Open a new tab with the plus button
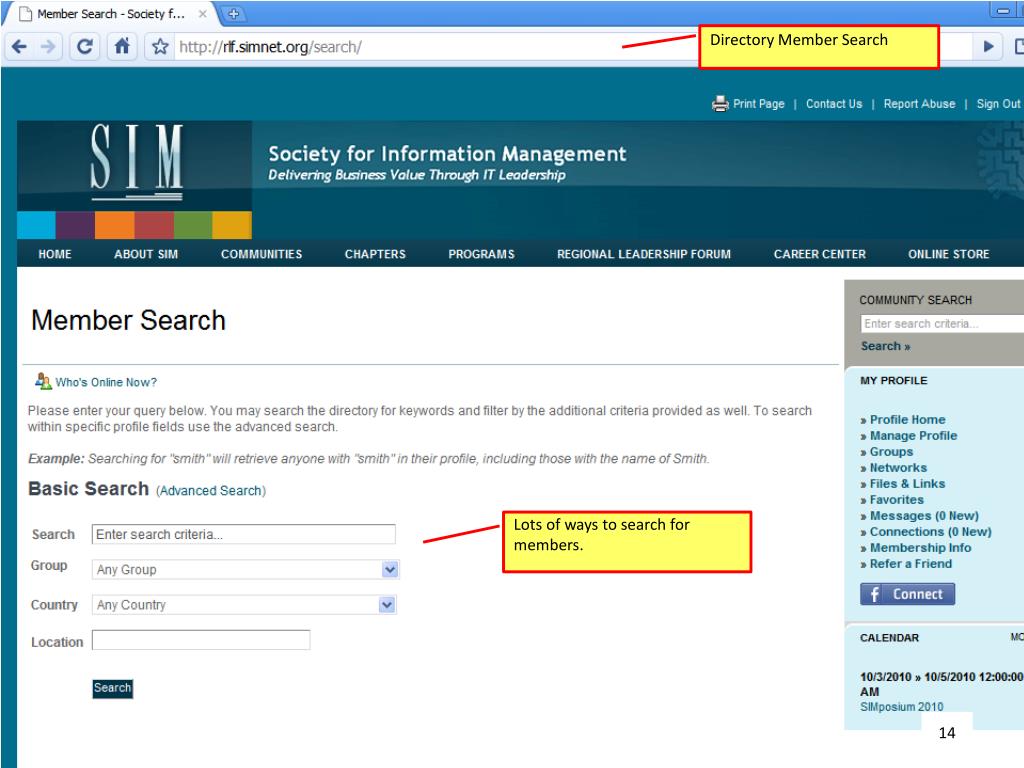This screenshot has height=768, width=1024. coord(233,13)
